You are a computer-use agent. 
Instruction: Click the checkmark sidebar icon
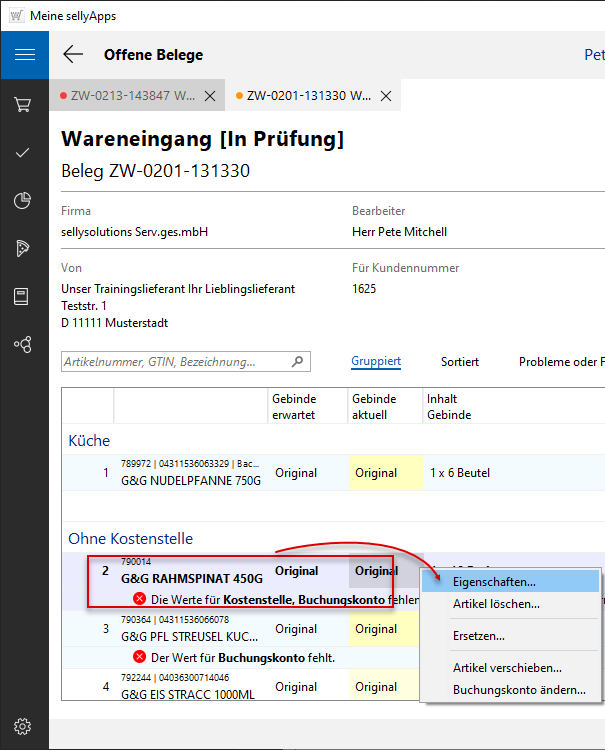[24, 152]
